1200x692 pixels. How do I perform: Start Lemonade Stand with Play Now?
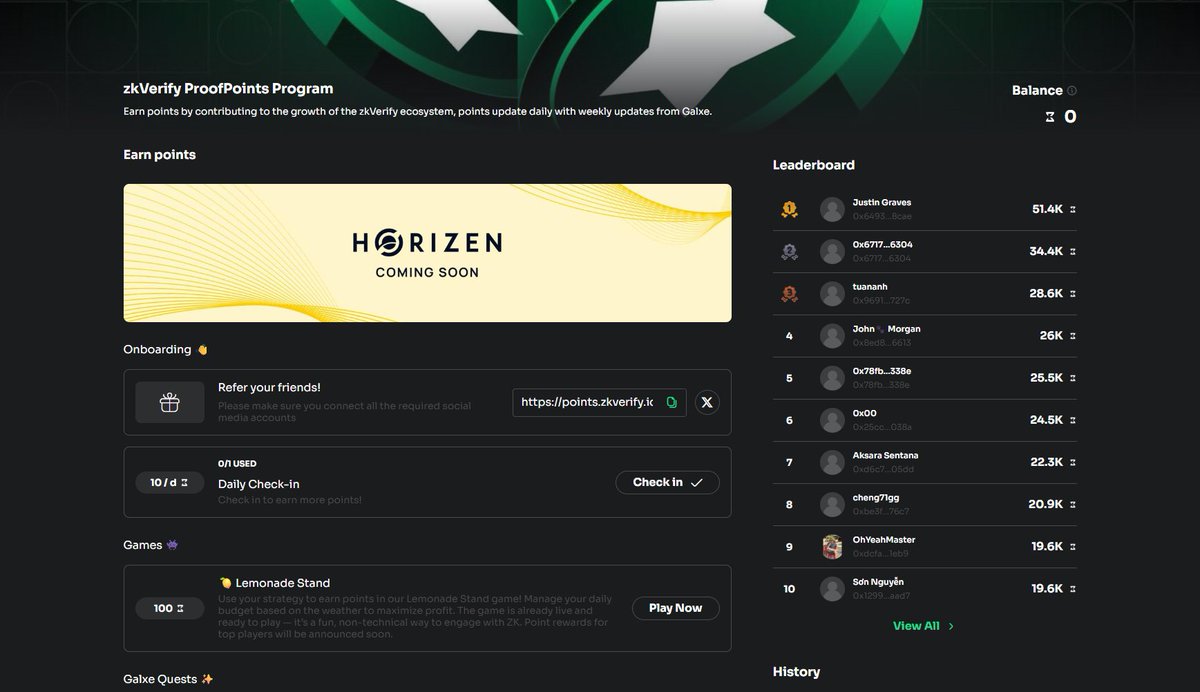pos(675,608)
